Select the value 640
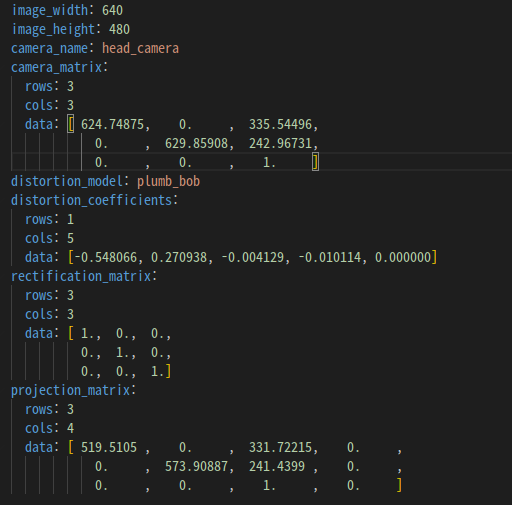512x505 pixels. [x=112, y=10]
